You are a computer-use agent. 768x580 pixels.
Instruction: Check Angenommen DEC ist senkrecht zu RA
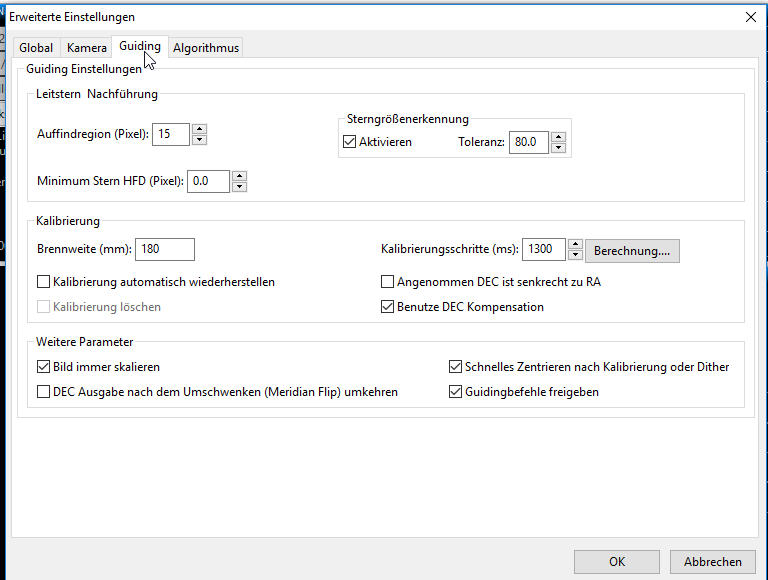[388, 282]
